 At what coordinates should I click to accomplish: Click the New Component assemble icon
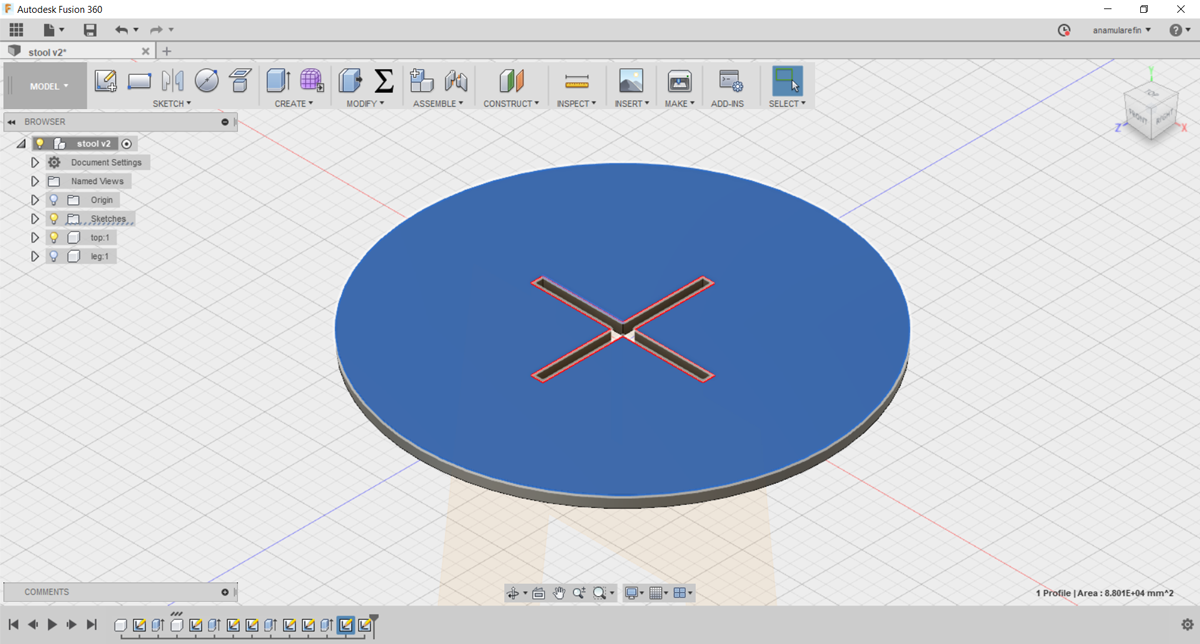click(422, 81)
